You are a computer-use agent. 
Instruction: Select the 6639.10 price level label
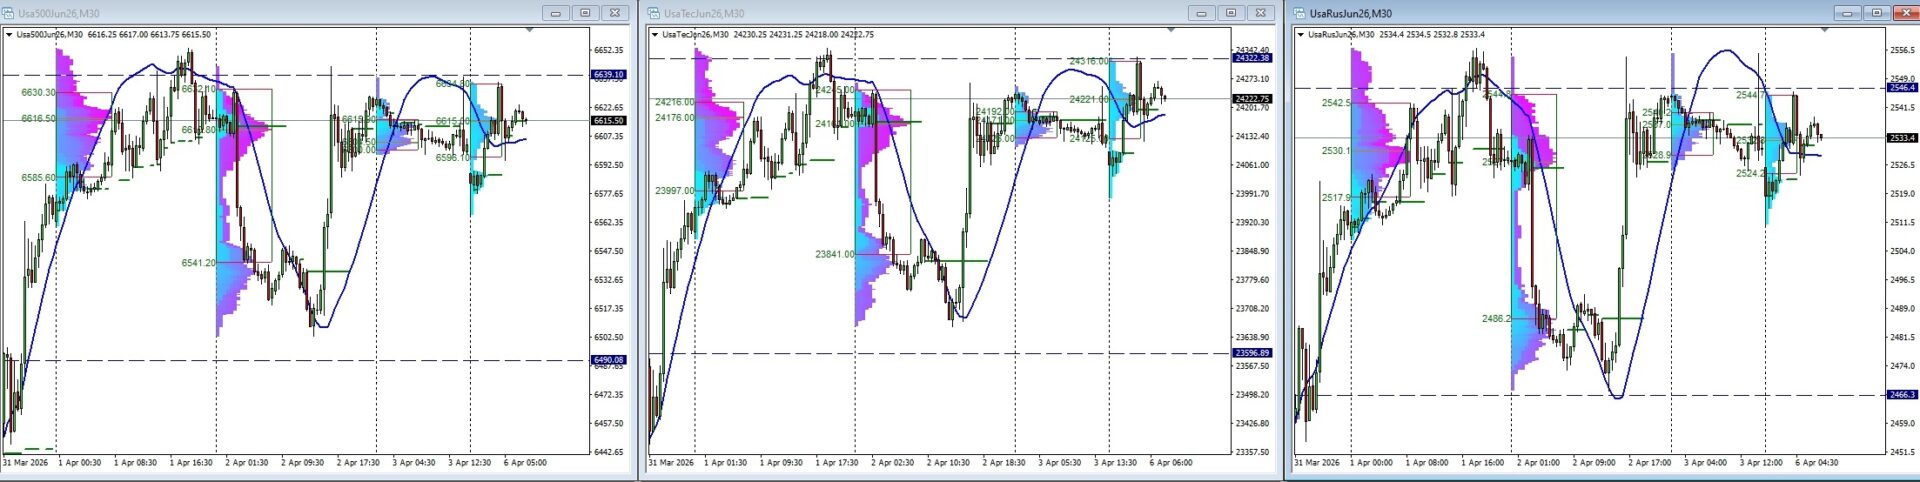click(608, 75)
